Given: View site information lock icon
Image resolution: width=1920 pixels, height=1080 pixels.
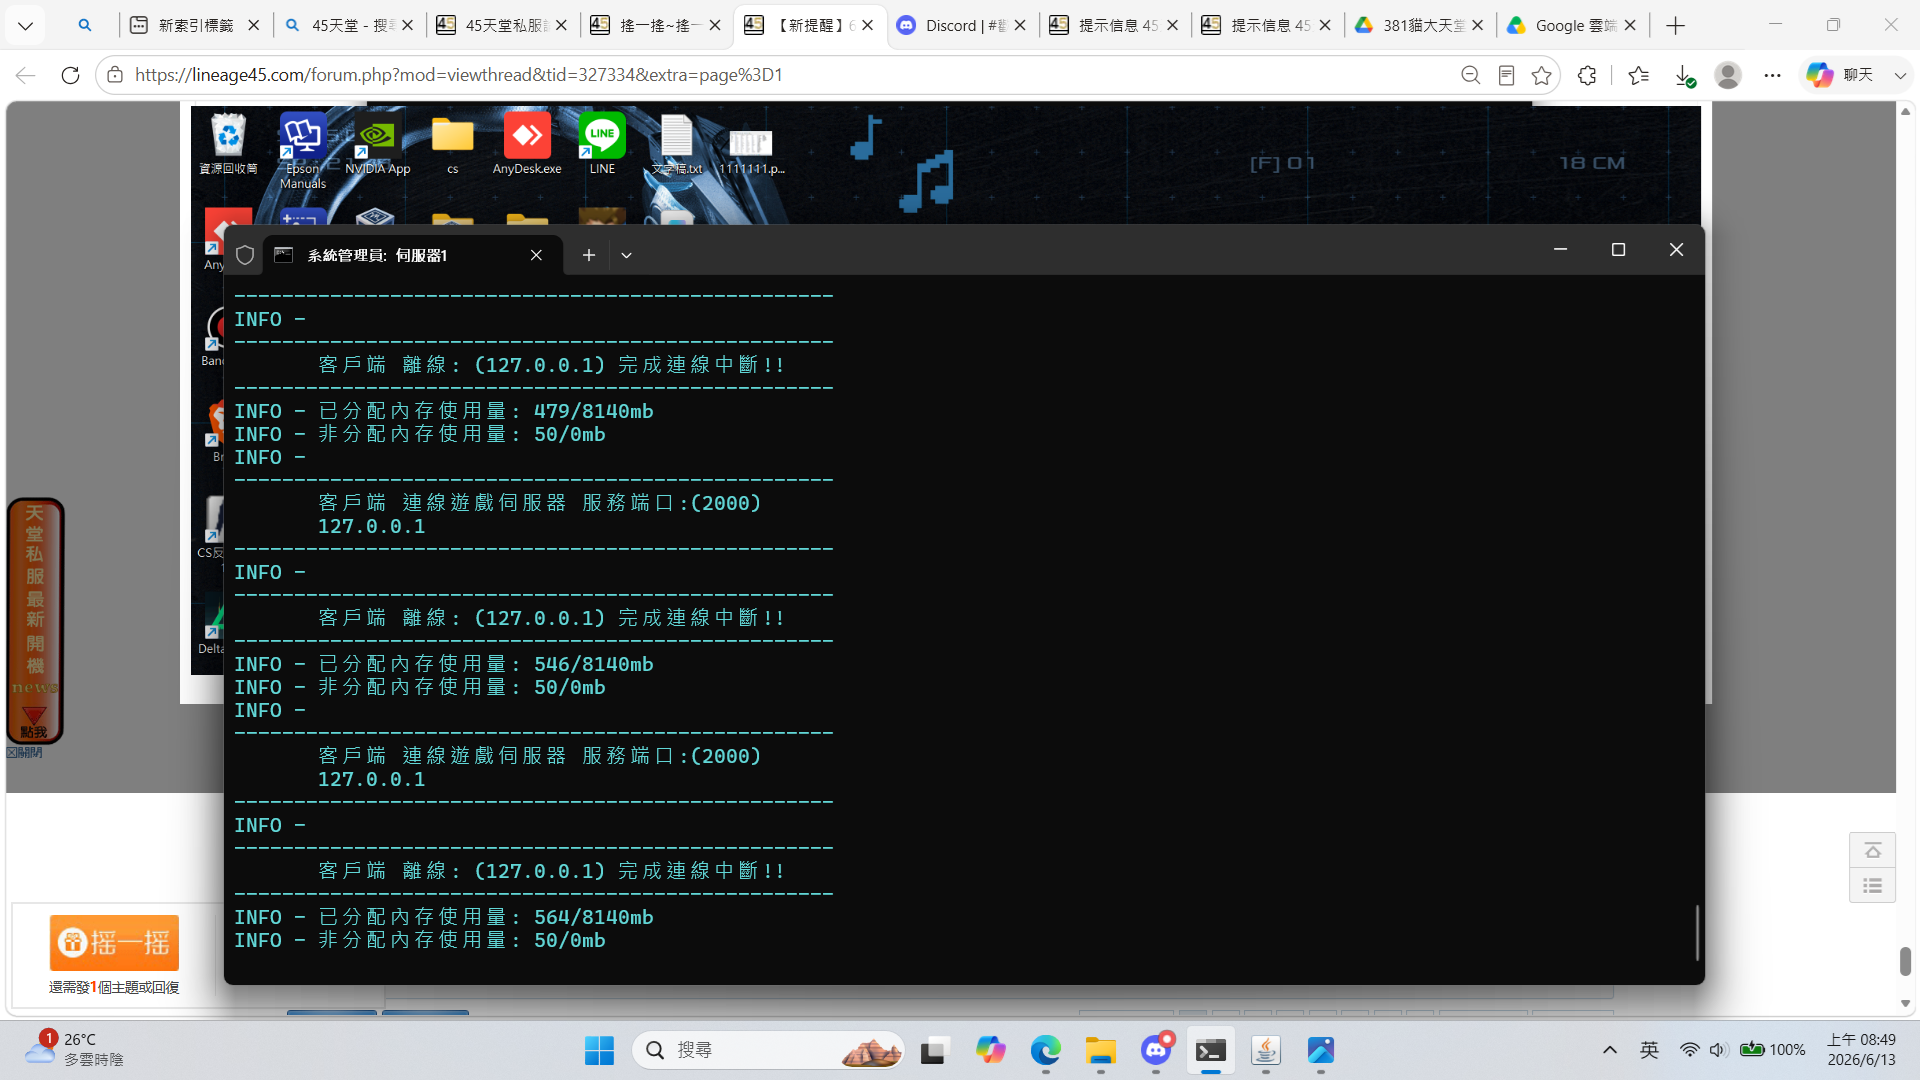Looking at the screenshot, I should pos(115,75).
